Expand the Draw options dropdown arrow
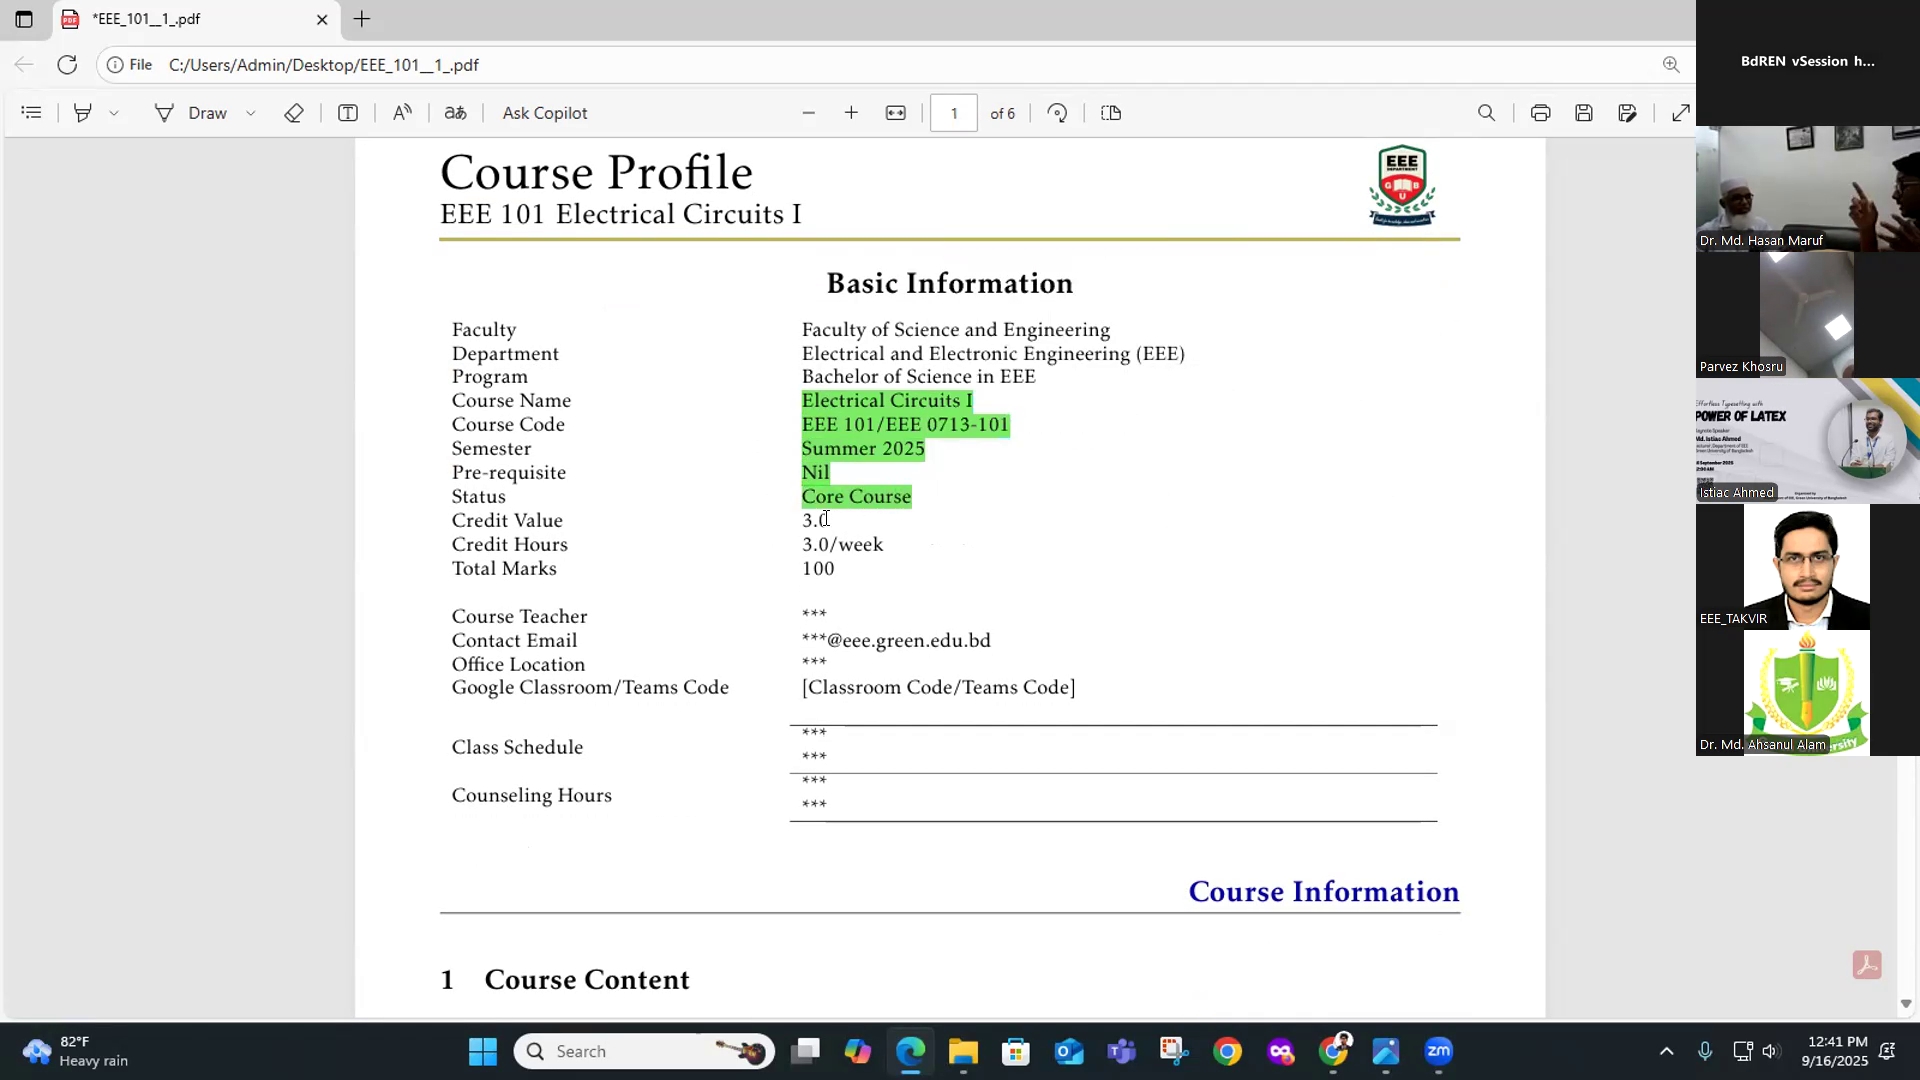Viewport: 1920px width, 1080px height. tap(251, 113)
